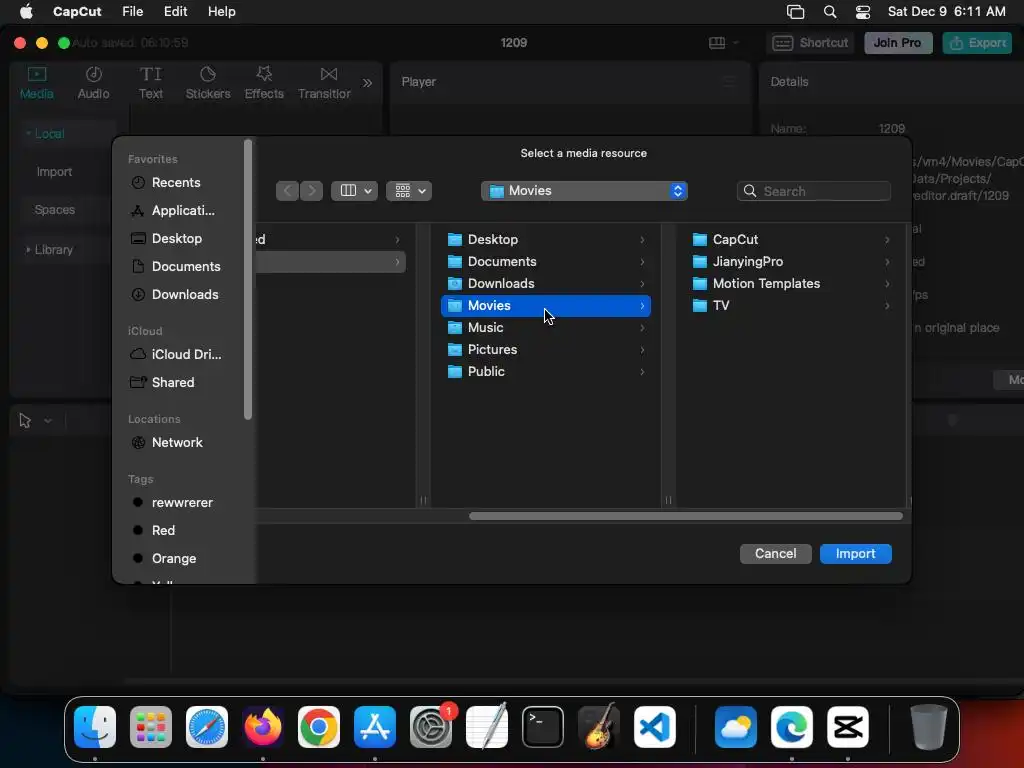Open the Help menu
This screenshot has width=1024, height=768.
click(x=221, y=12)
